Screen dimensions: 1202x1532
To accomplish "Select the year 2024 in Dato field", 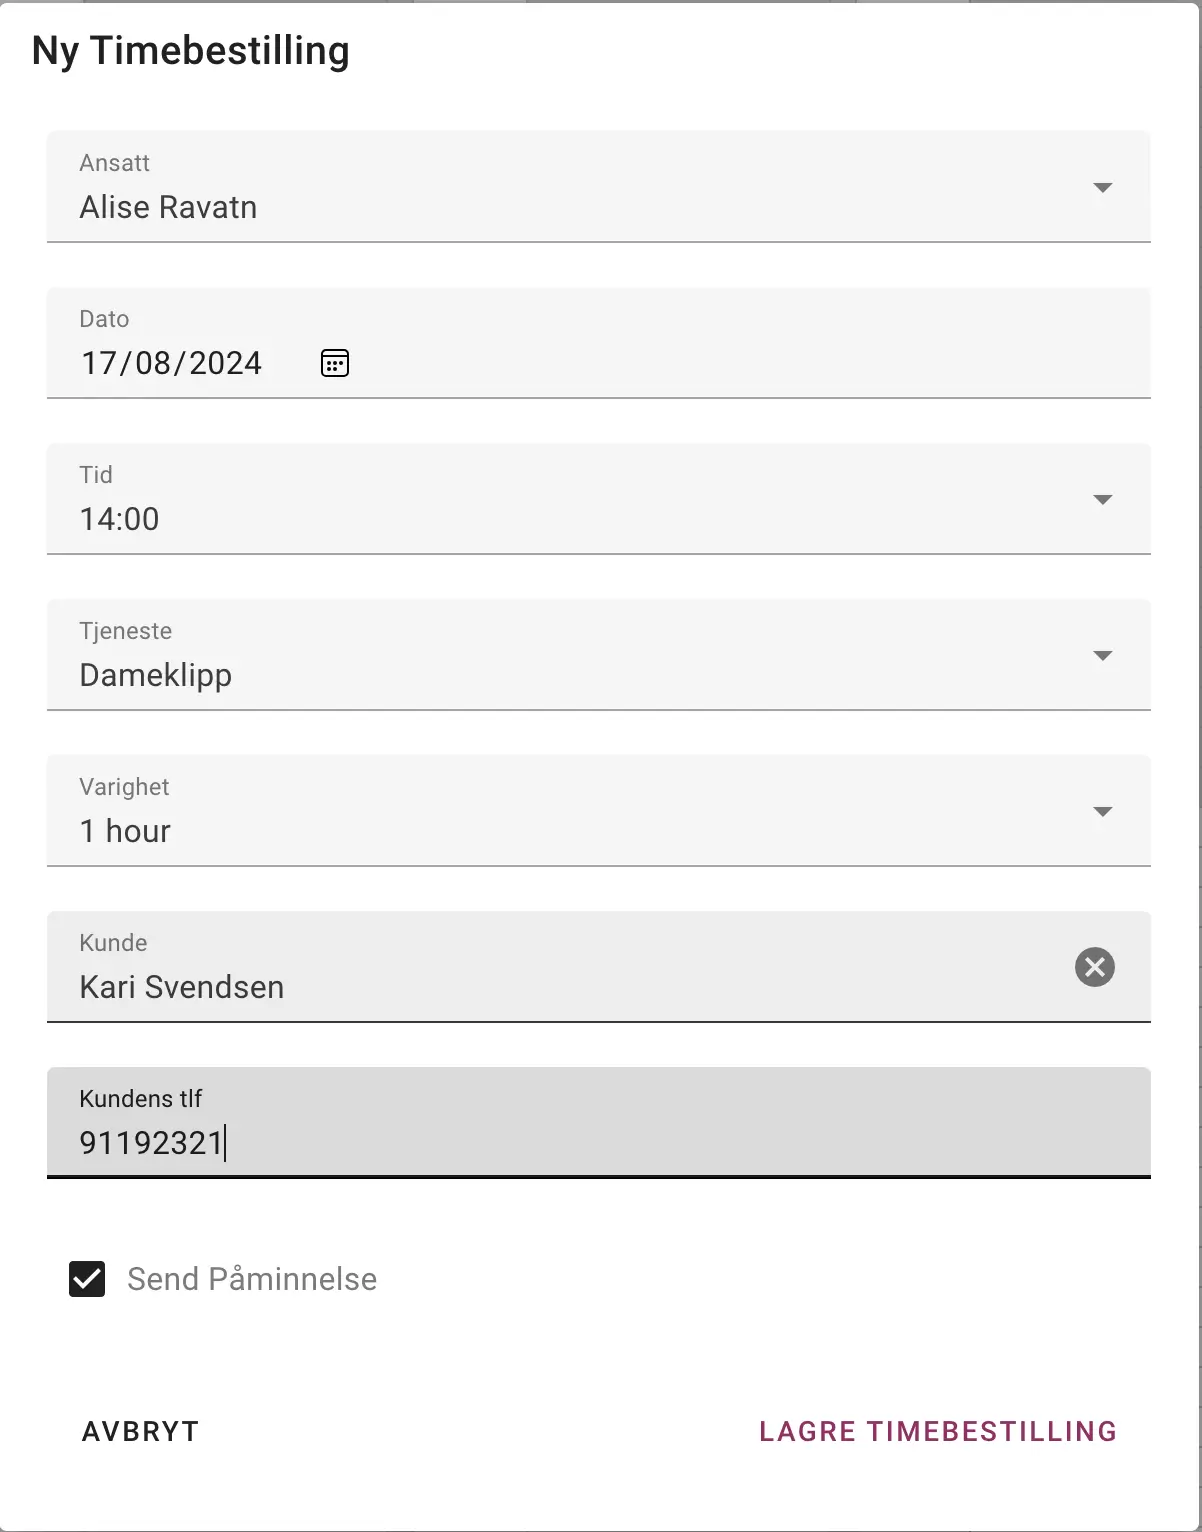I will 225,363.
